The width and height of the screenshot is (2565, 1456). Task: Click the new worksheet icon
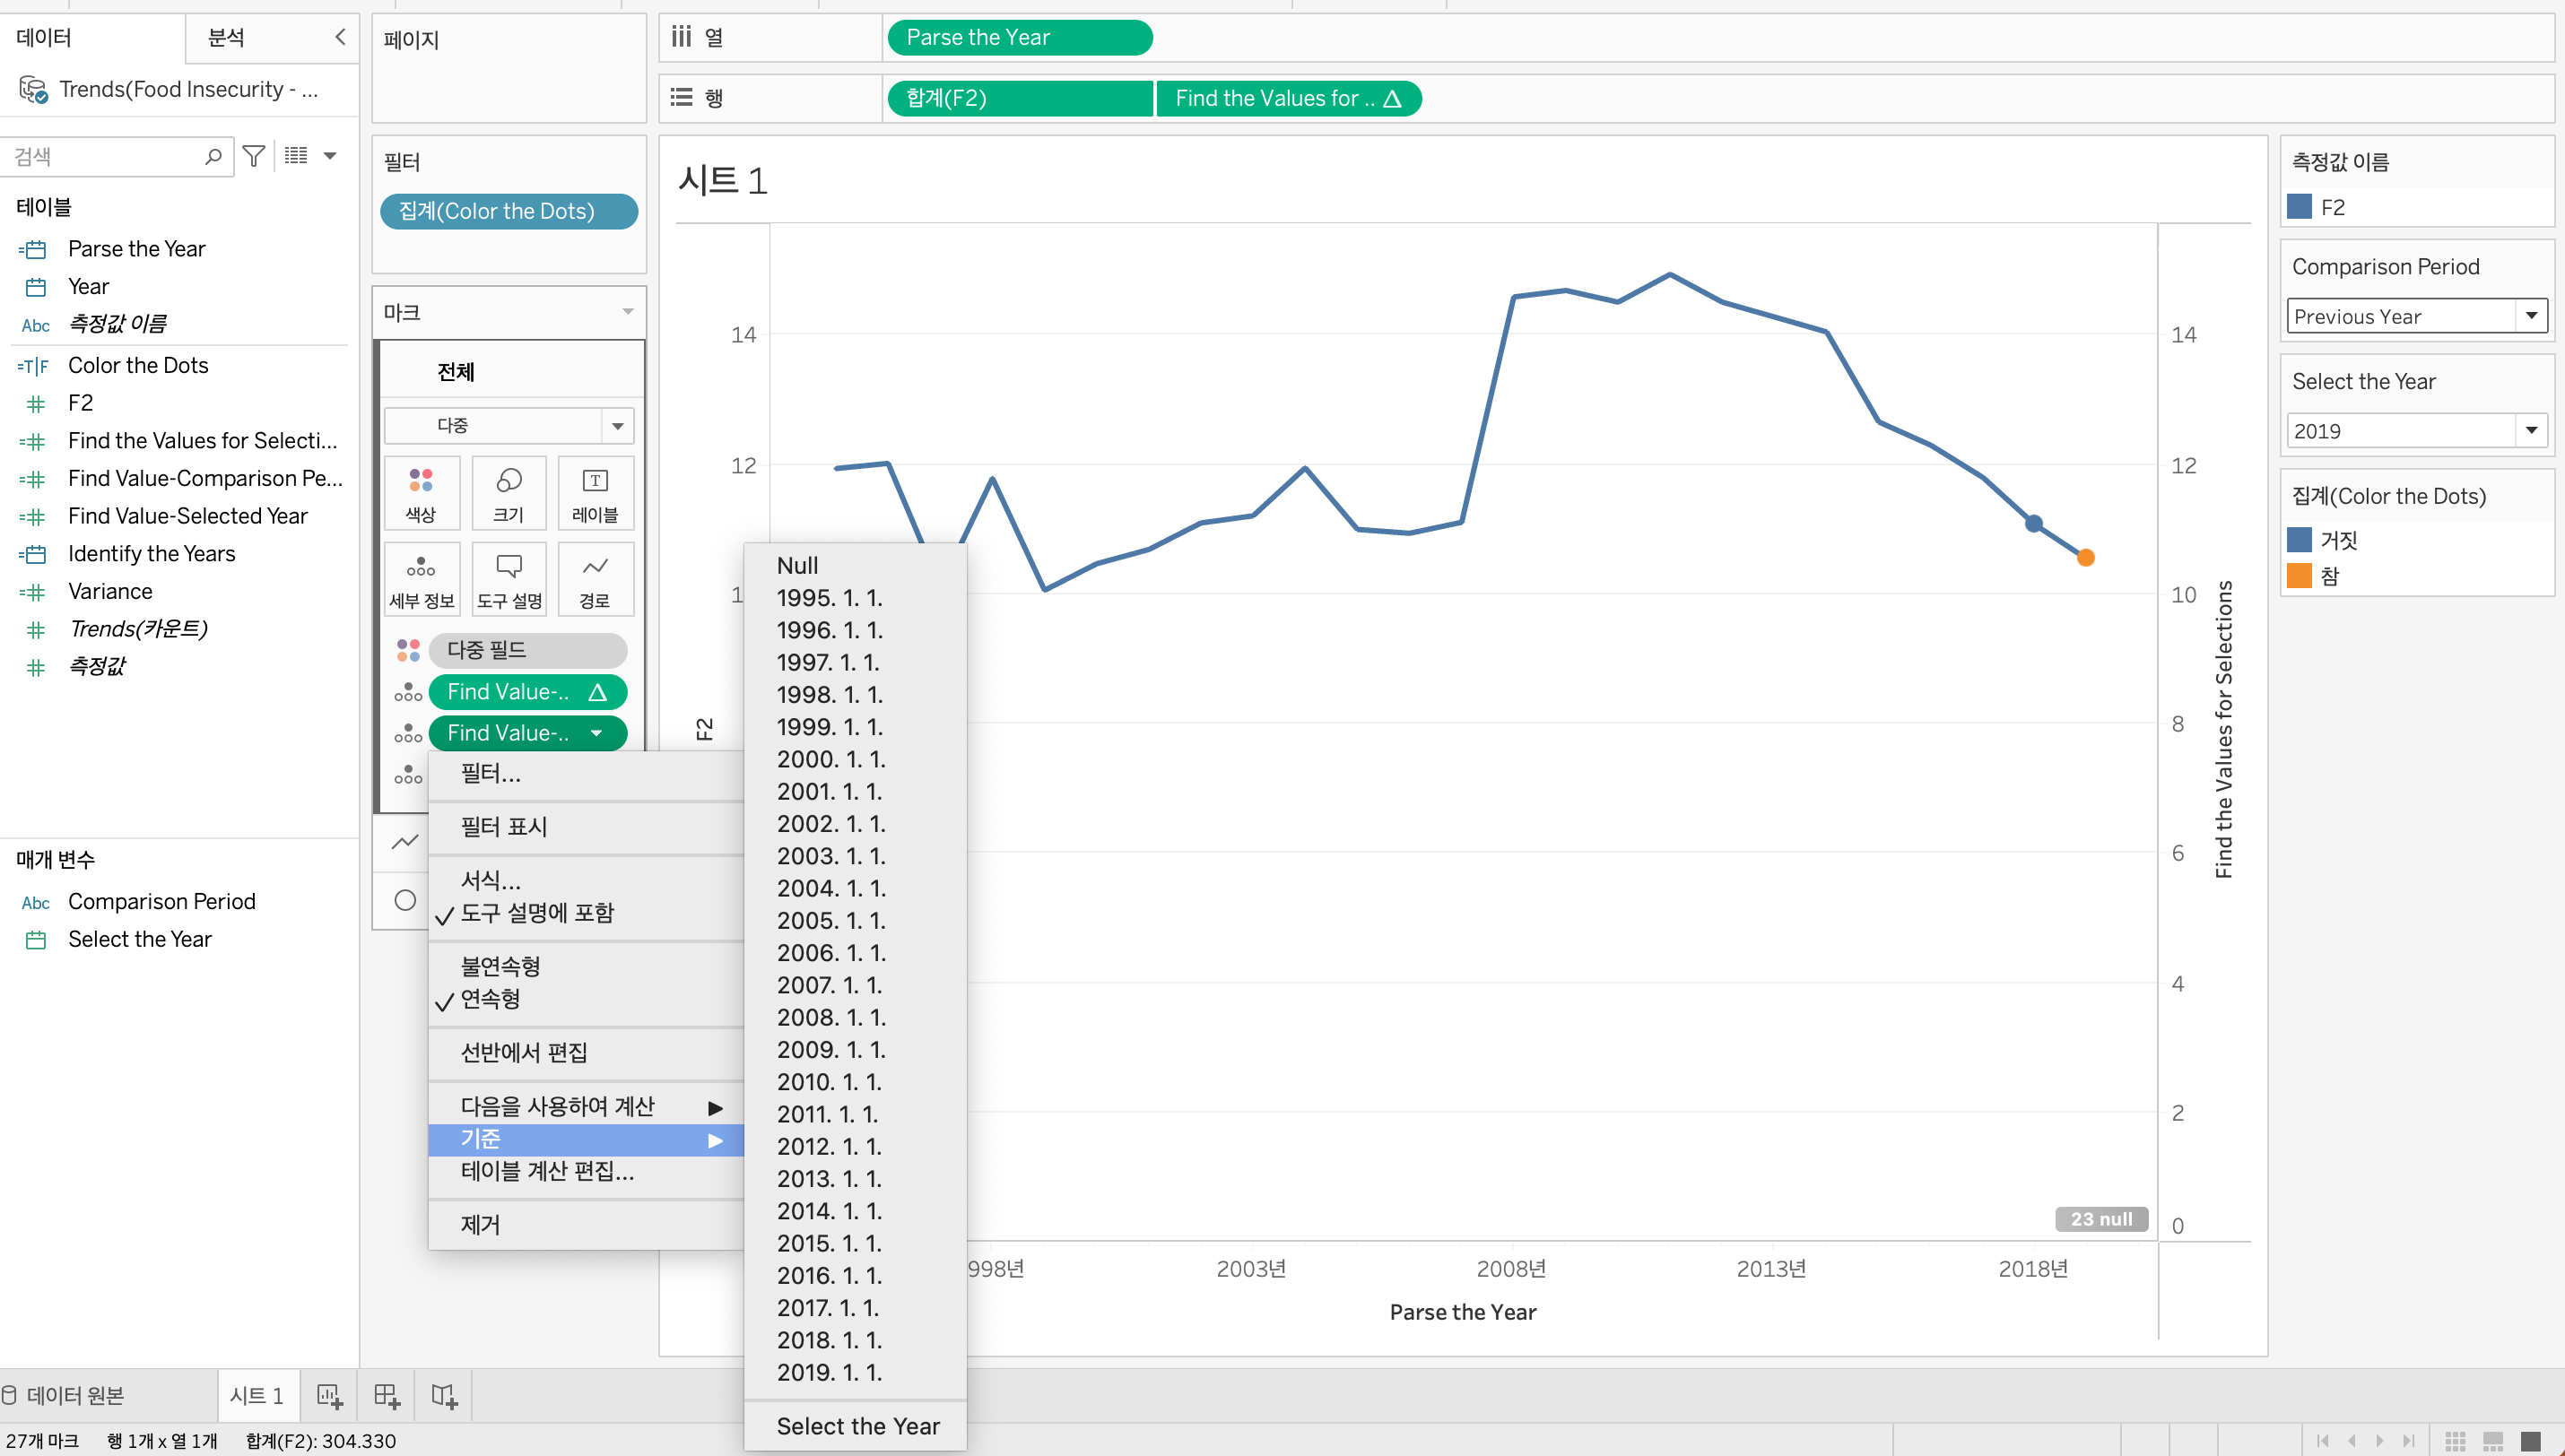point(330,1396)
